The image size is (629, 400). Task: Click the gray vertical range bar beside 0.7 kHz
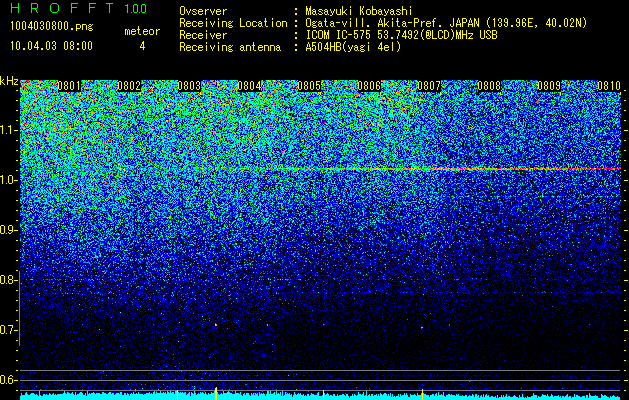(20, 308)
